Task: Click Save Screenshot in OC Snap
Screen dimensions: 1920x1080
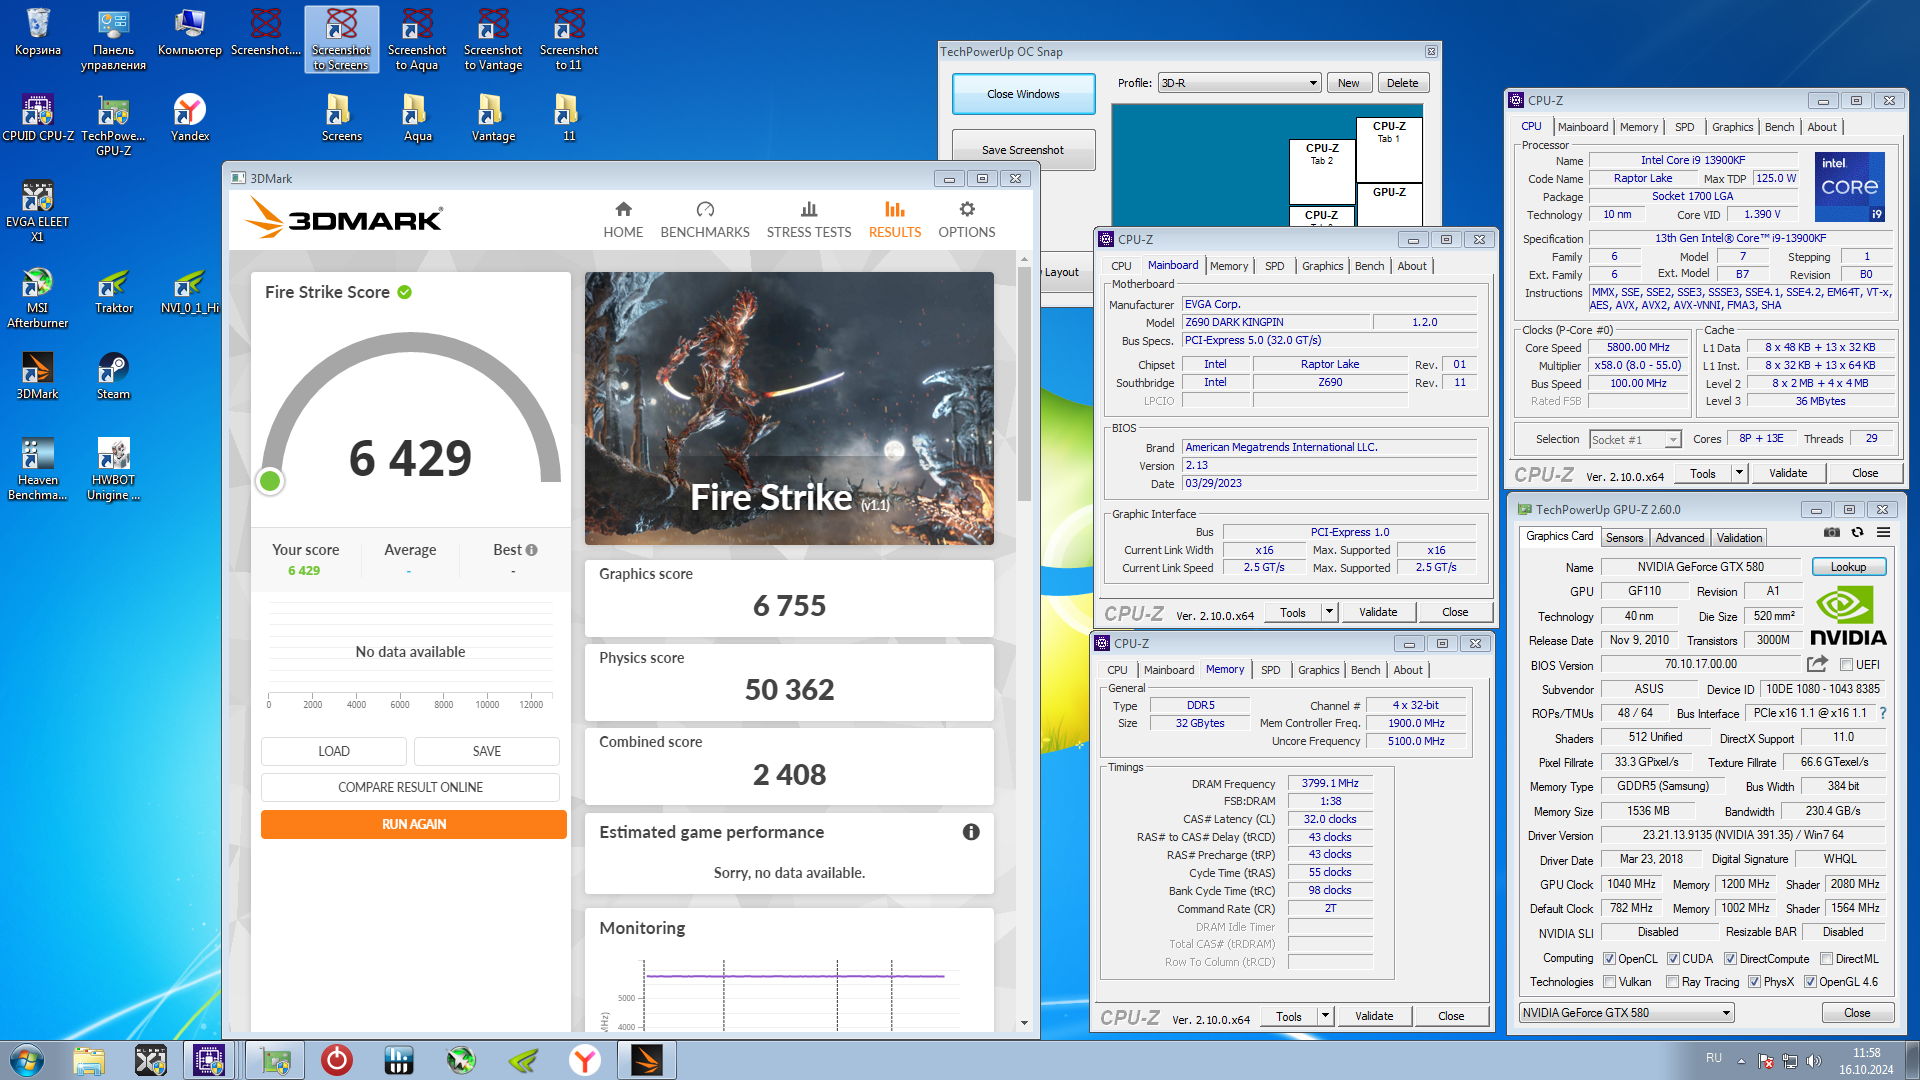Action: coord(1023,150)
